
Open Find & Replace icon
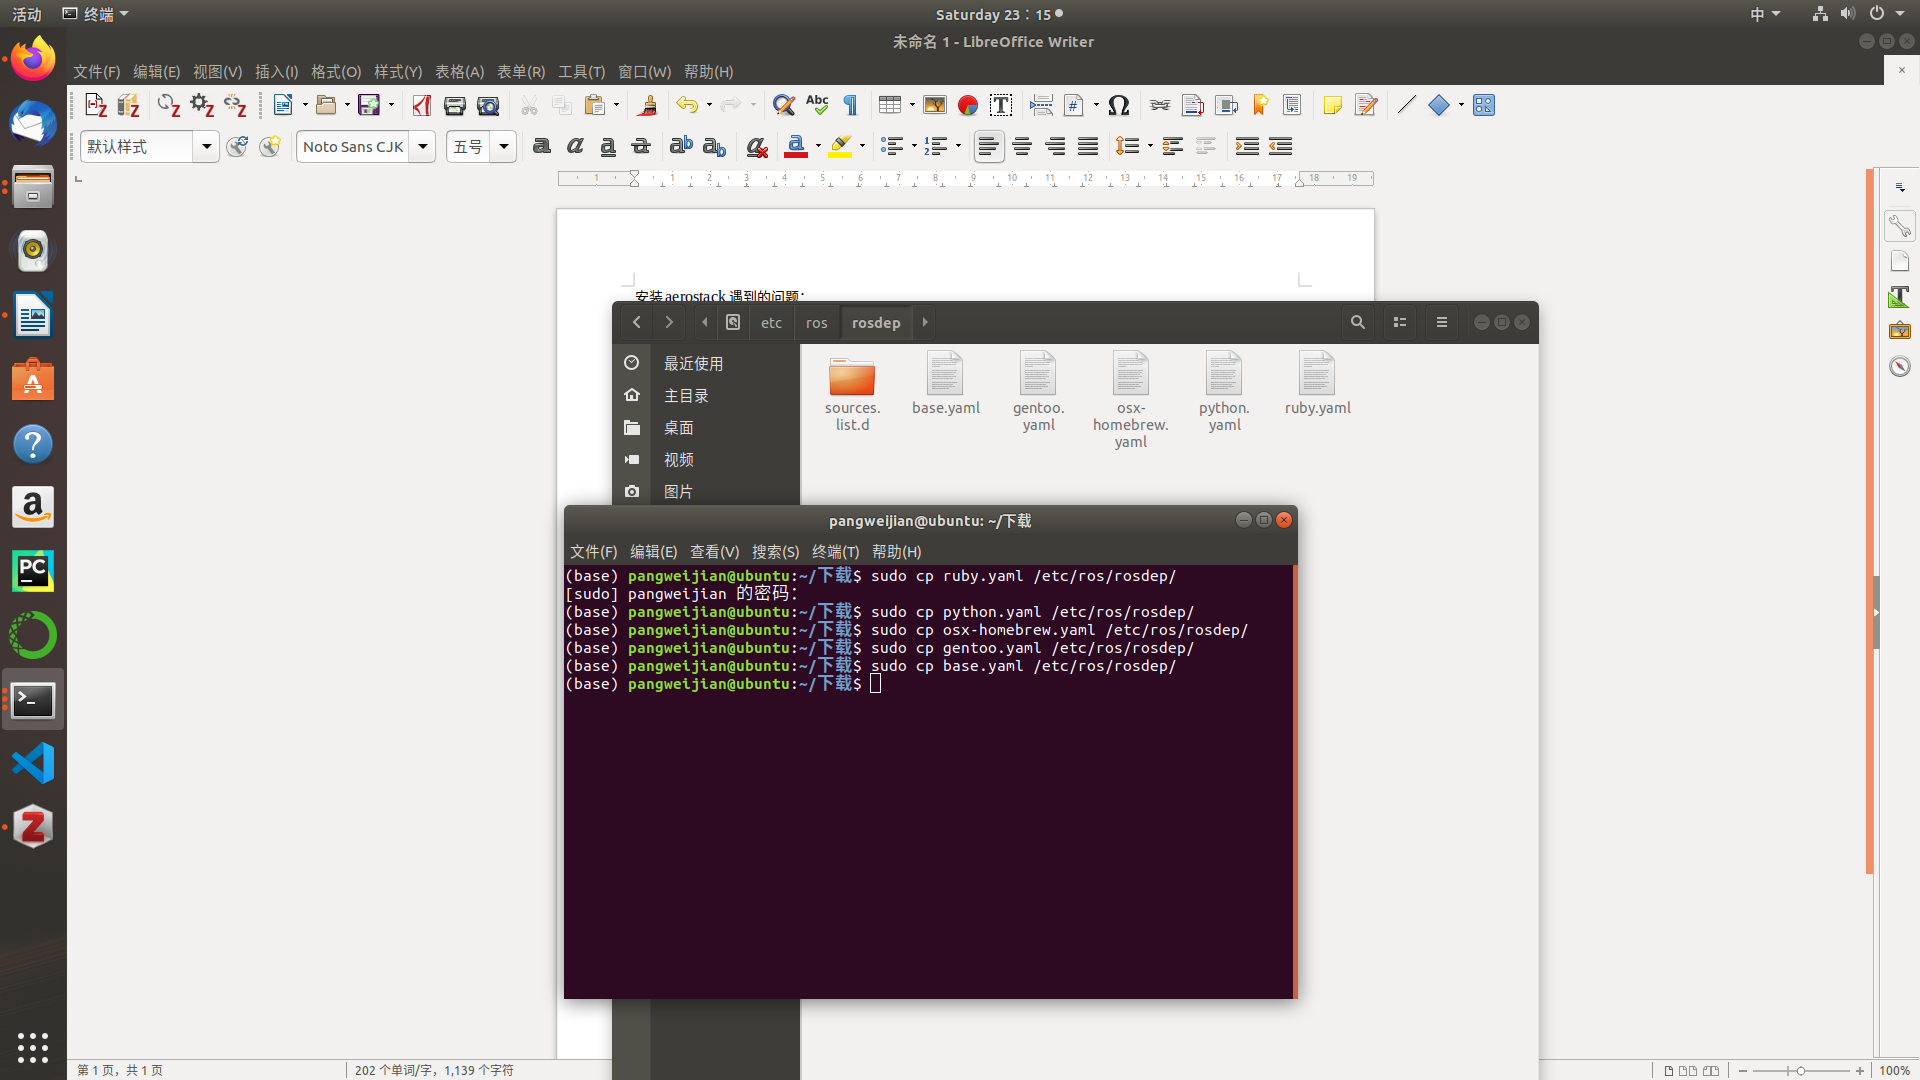click(x=784, y=105)
